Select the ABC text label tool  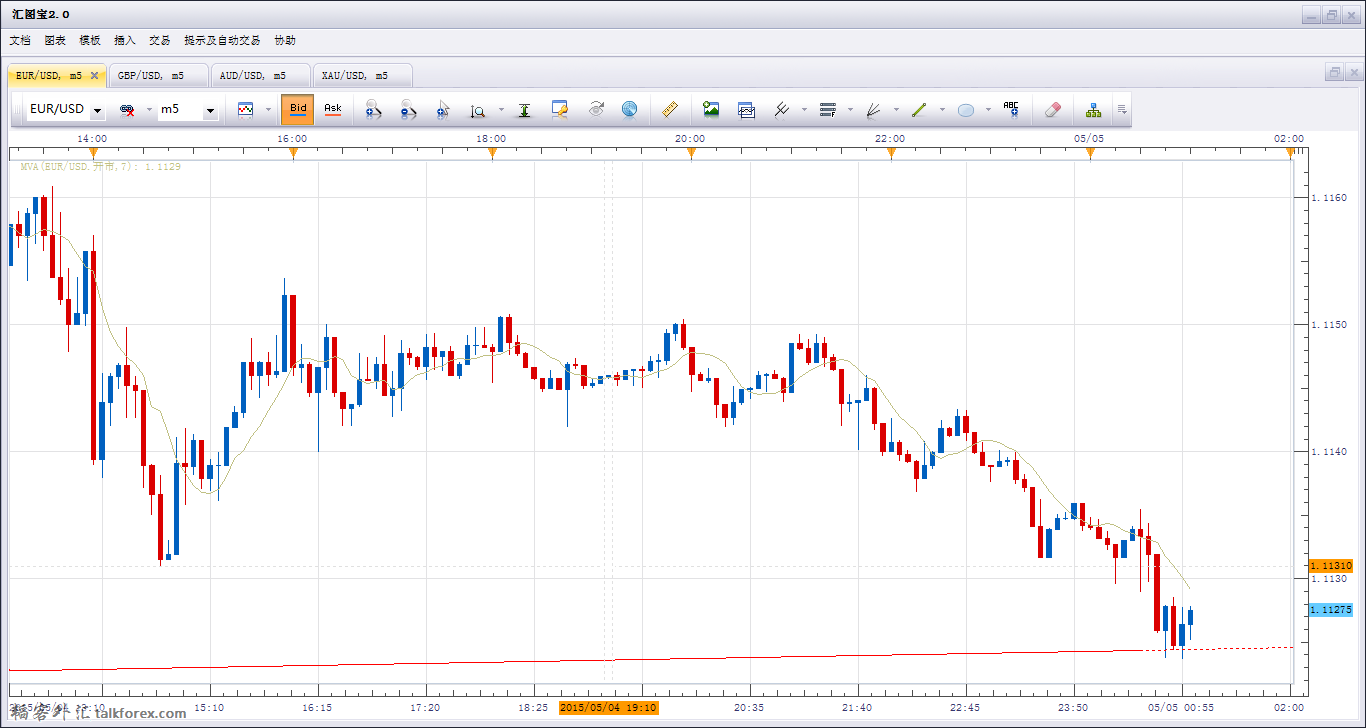[x=1011, y=109]
